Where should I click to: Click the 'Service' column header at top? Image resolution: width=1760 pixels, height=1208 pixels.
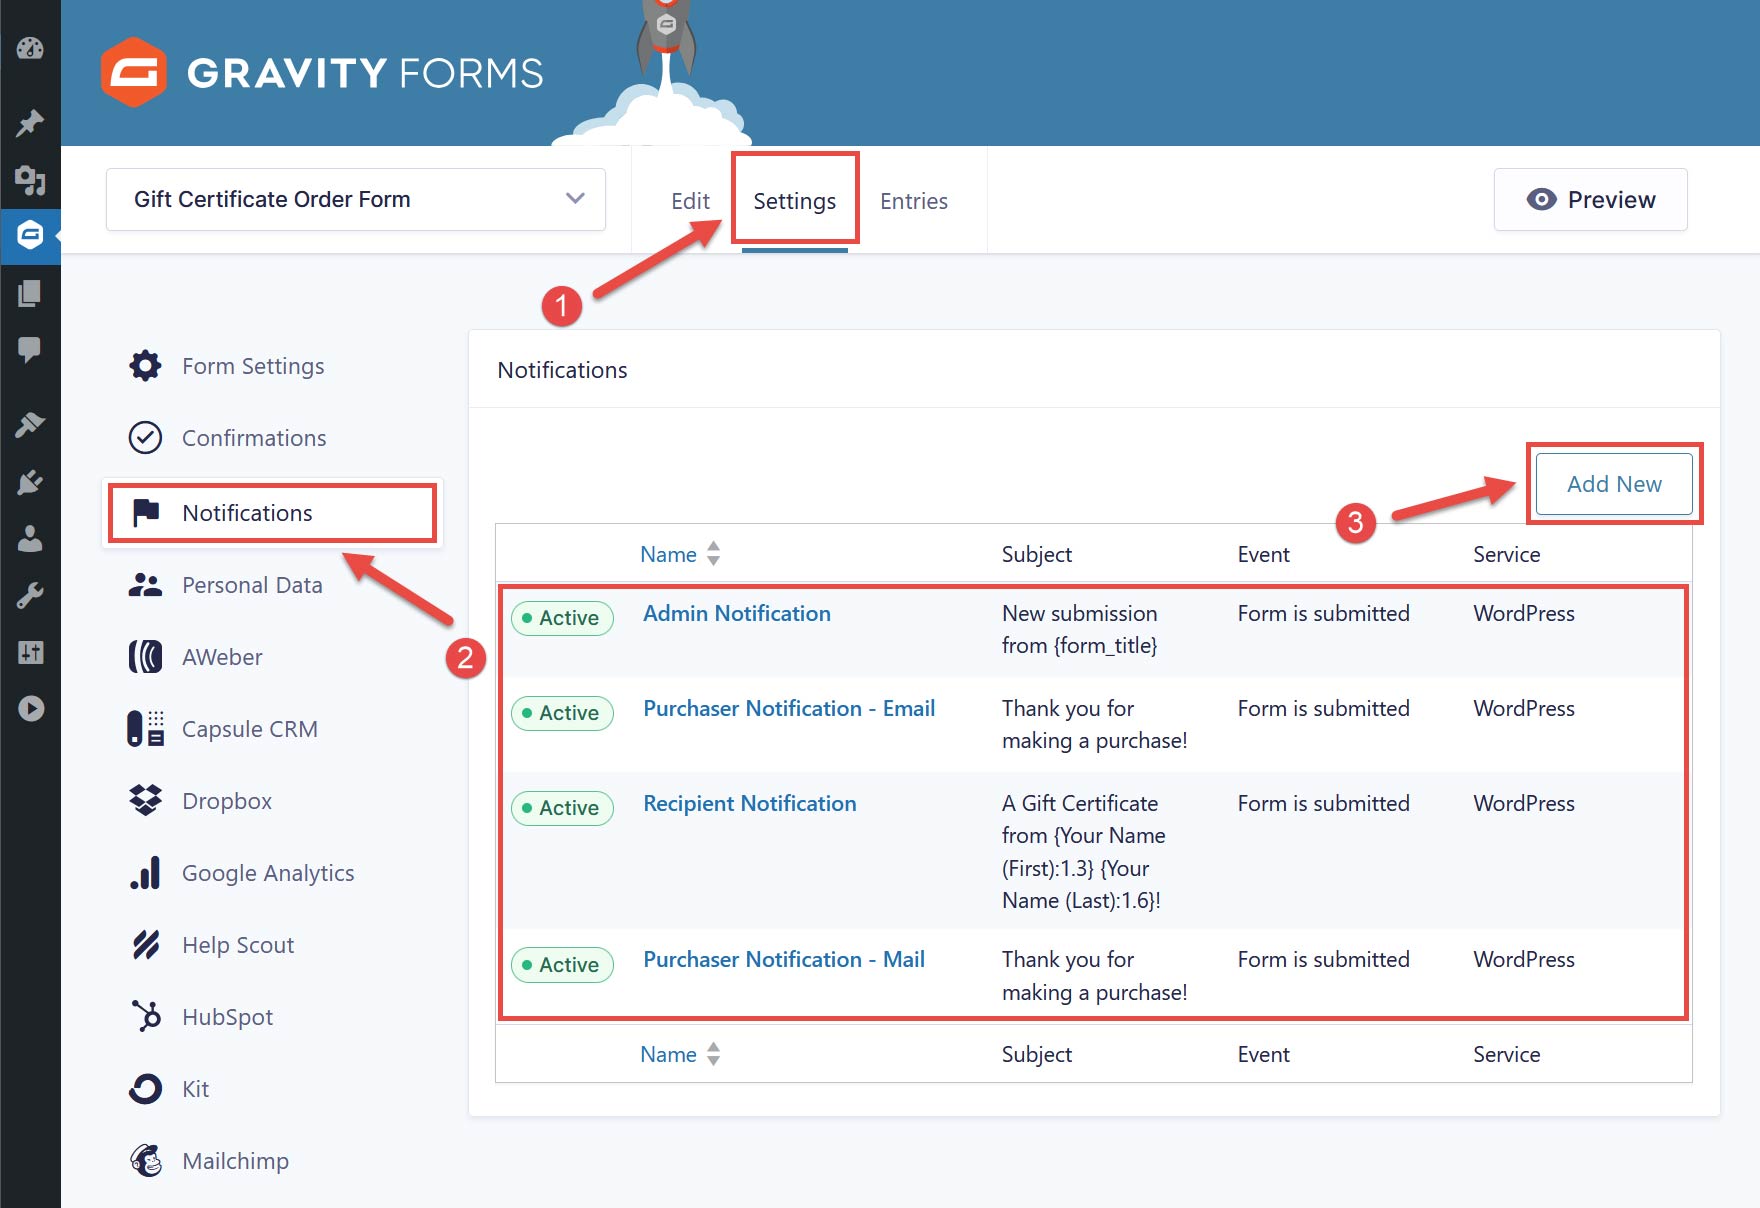click(x=1507, y=554)
